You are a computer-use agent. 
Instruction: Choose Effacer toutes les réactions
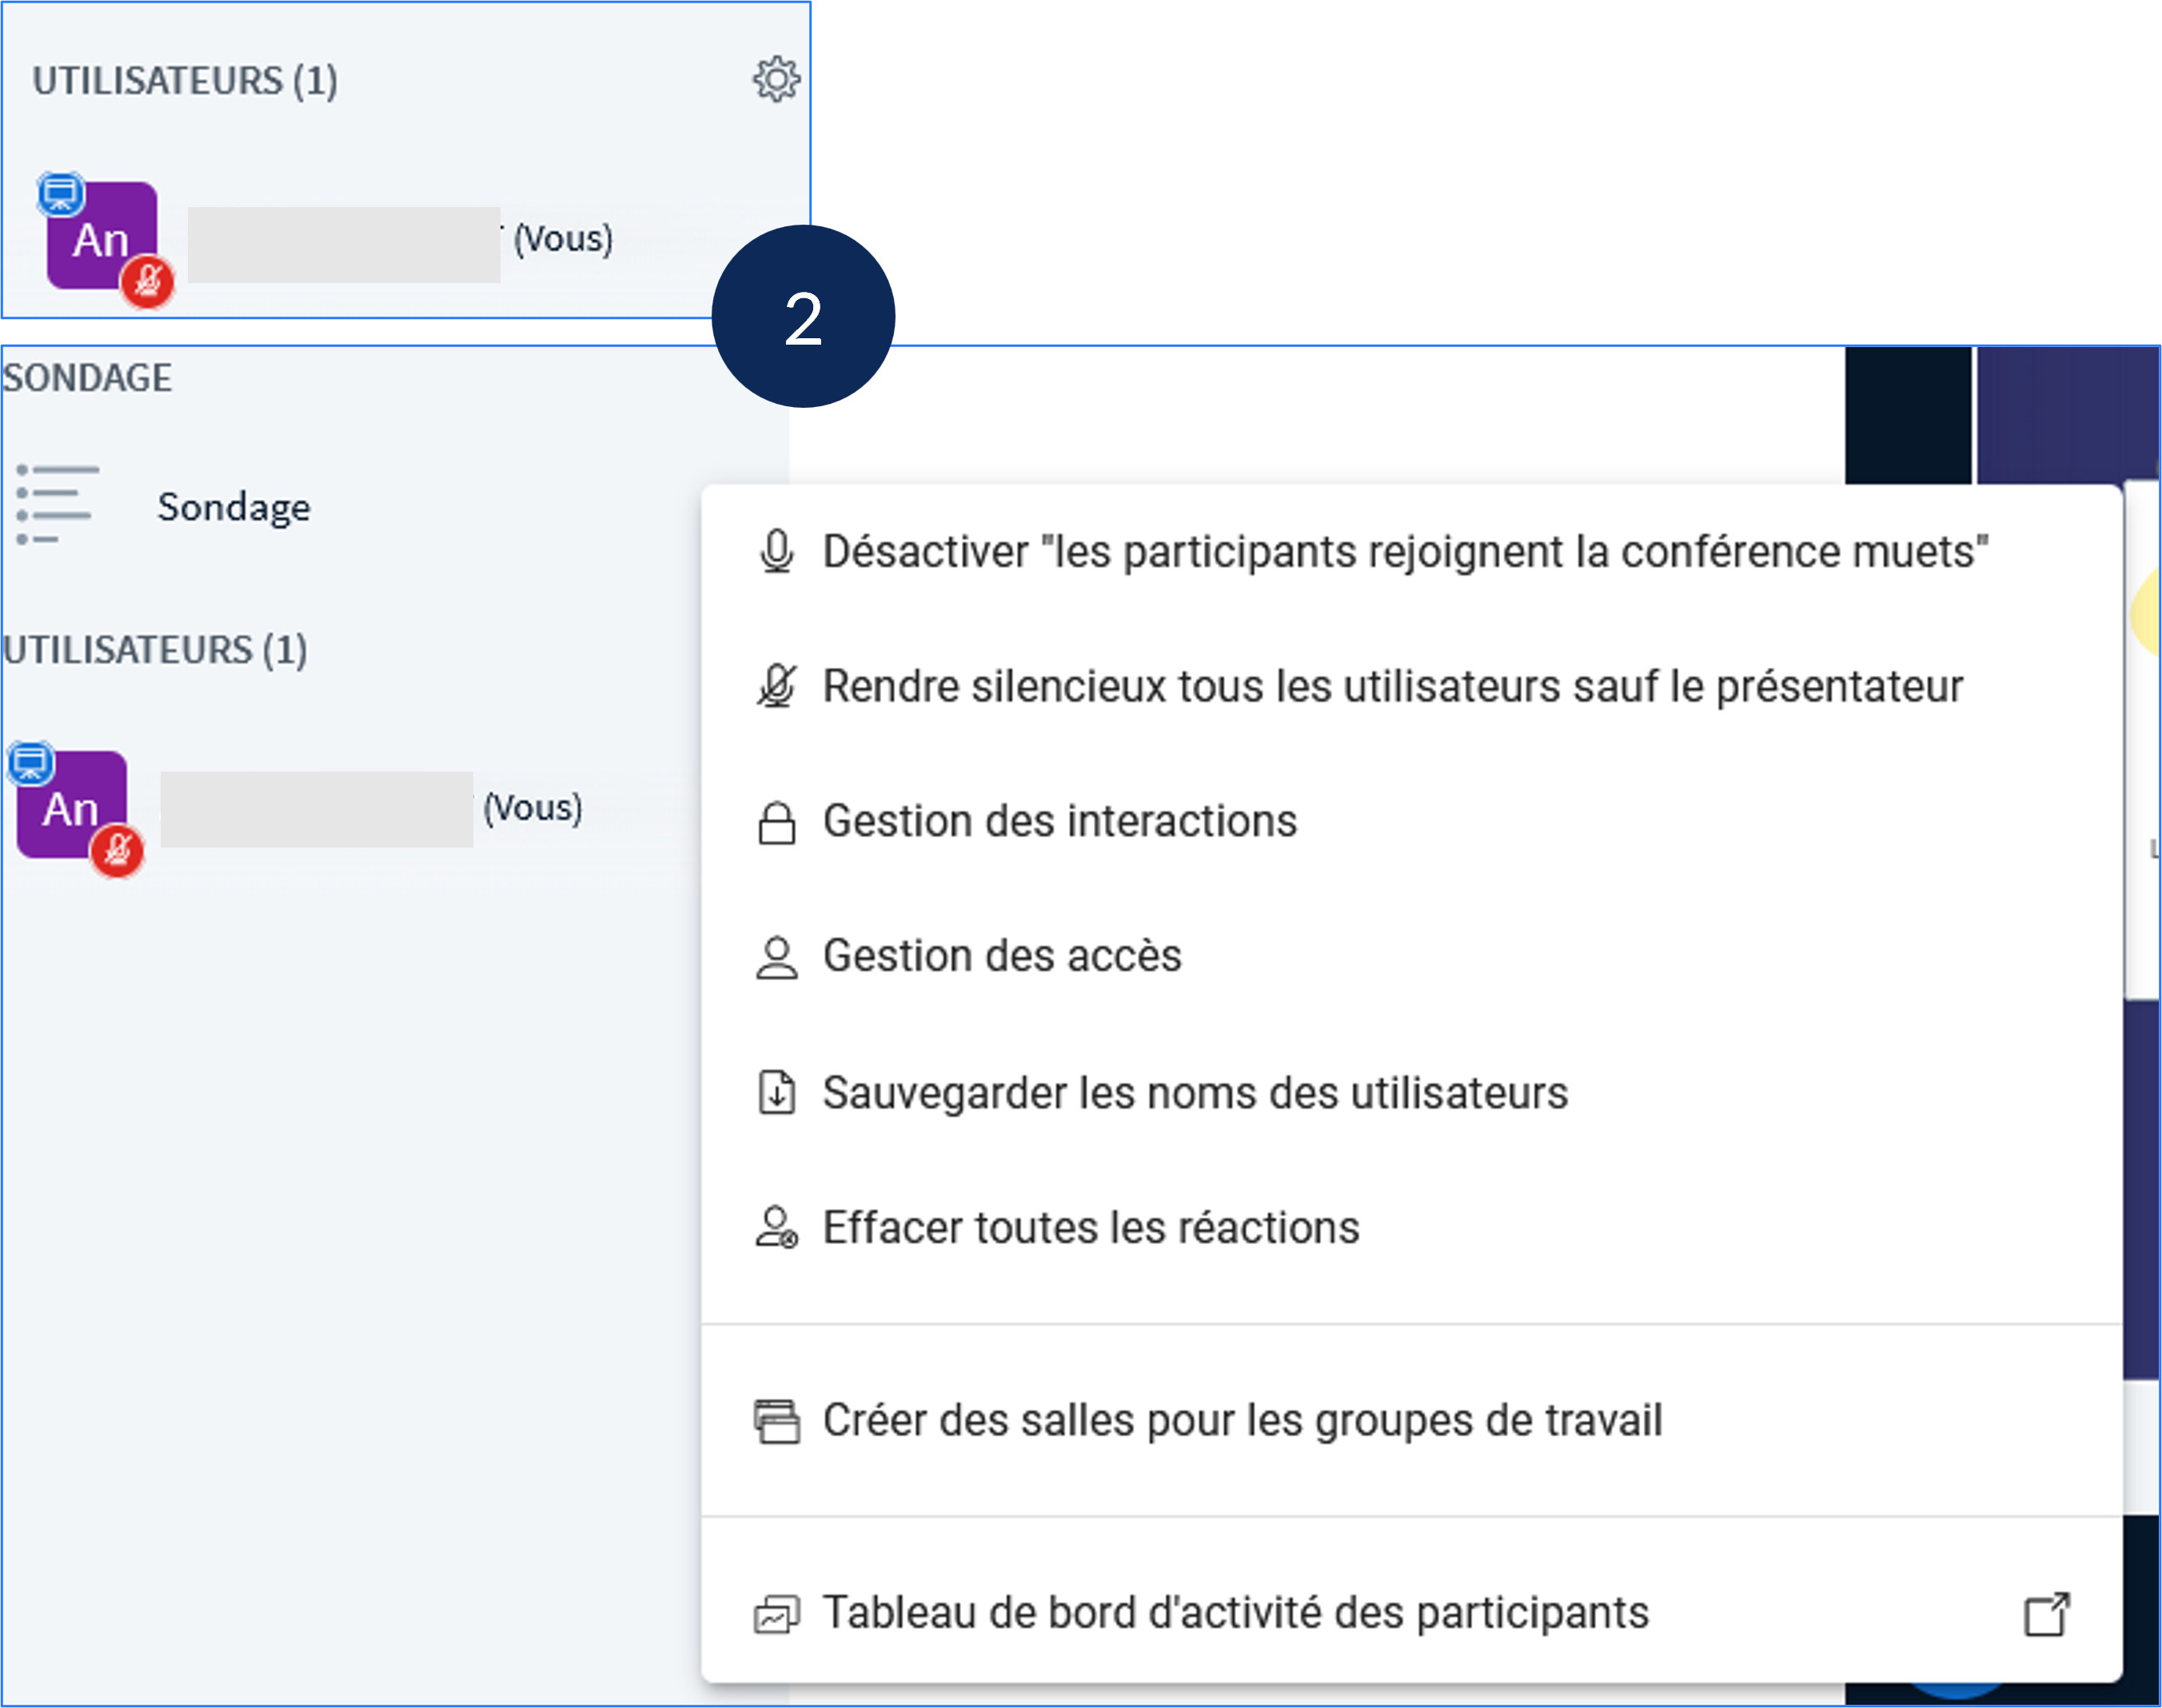coord(1090,1228)
